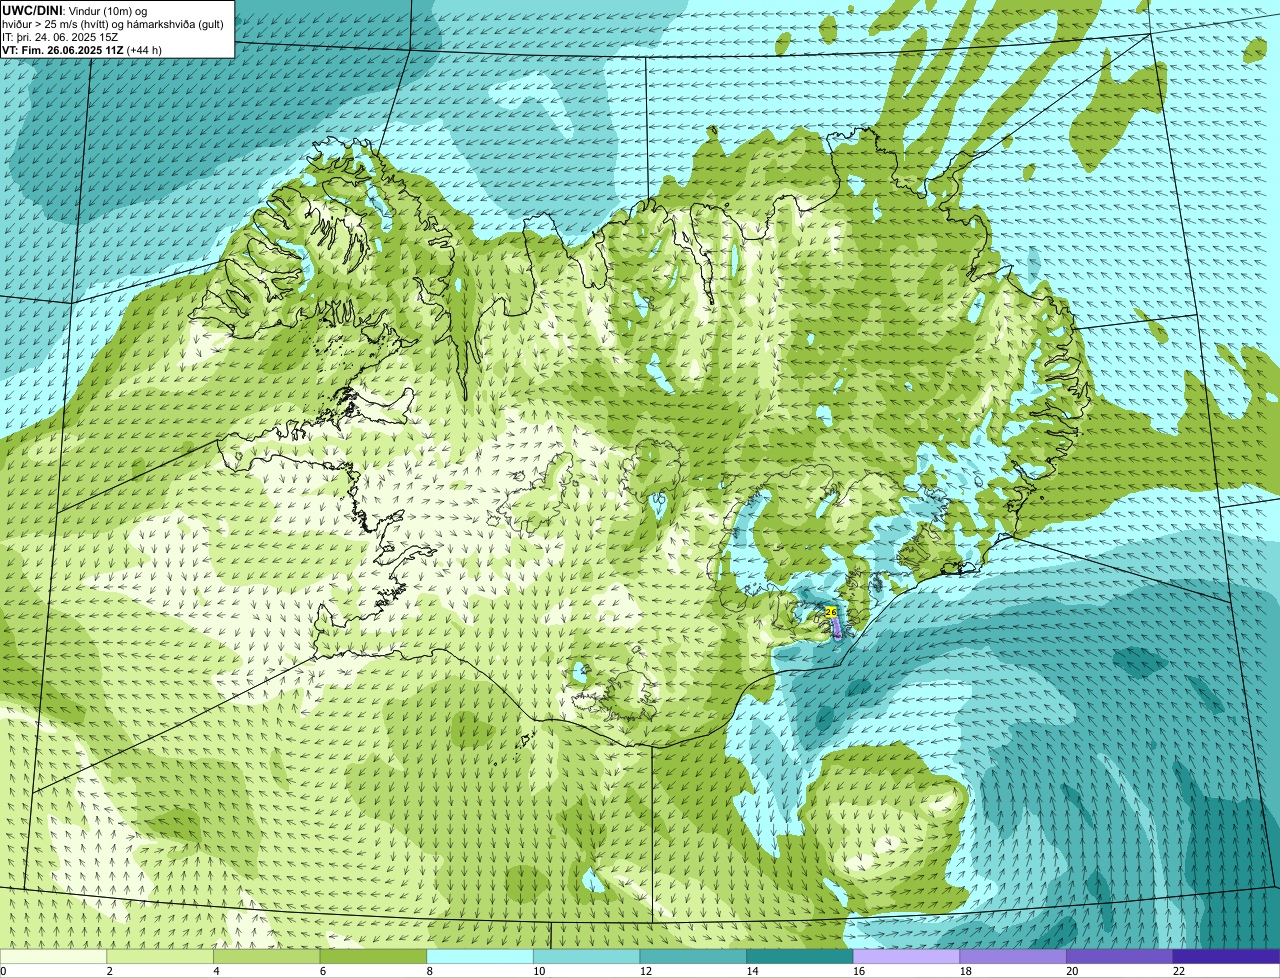1280x978 pixels.
Task: Click the scale label "6"
Action: pyautogui.click(x=322, y=971)
